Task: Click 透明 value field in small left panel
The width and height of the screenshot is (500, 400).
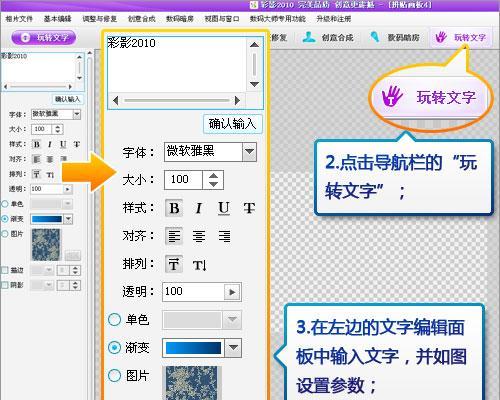Action: [x=47, y=189]
